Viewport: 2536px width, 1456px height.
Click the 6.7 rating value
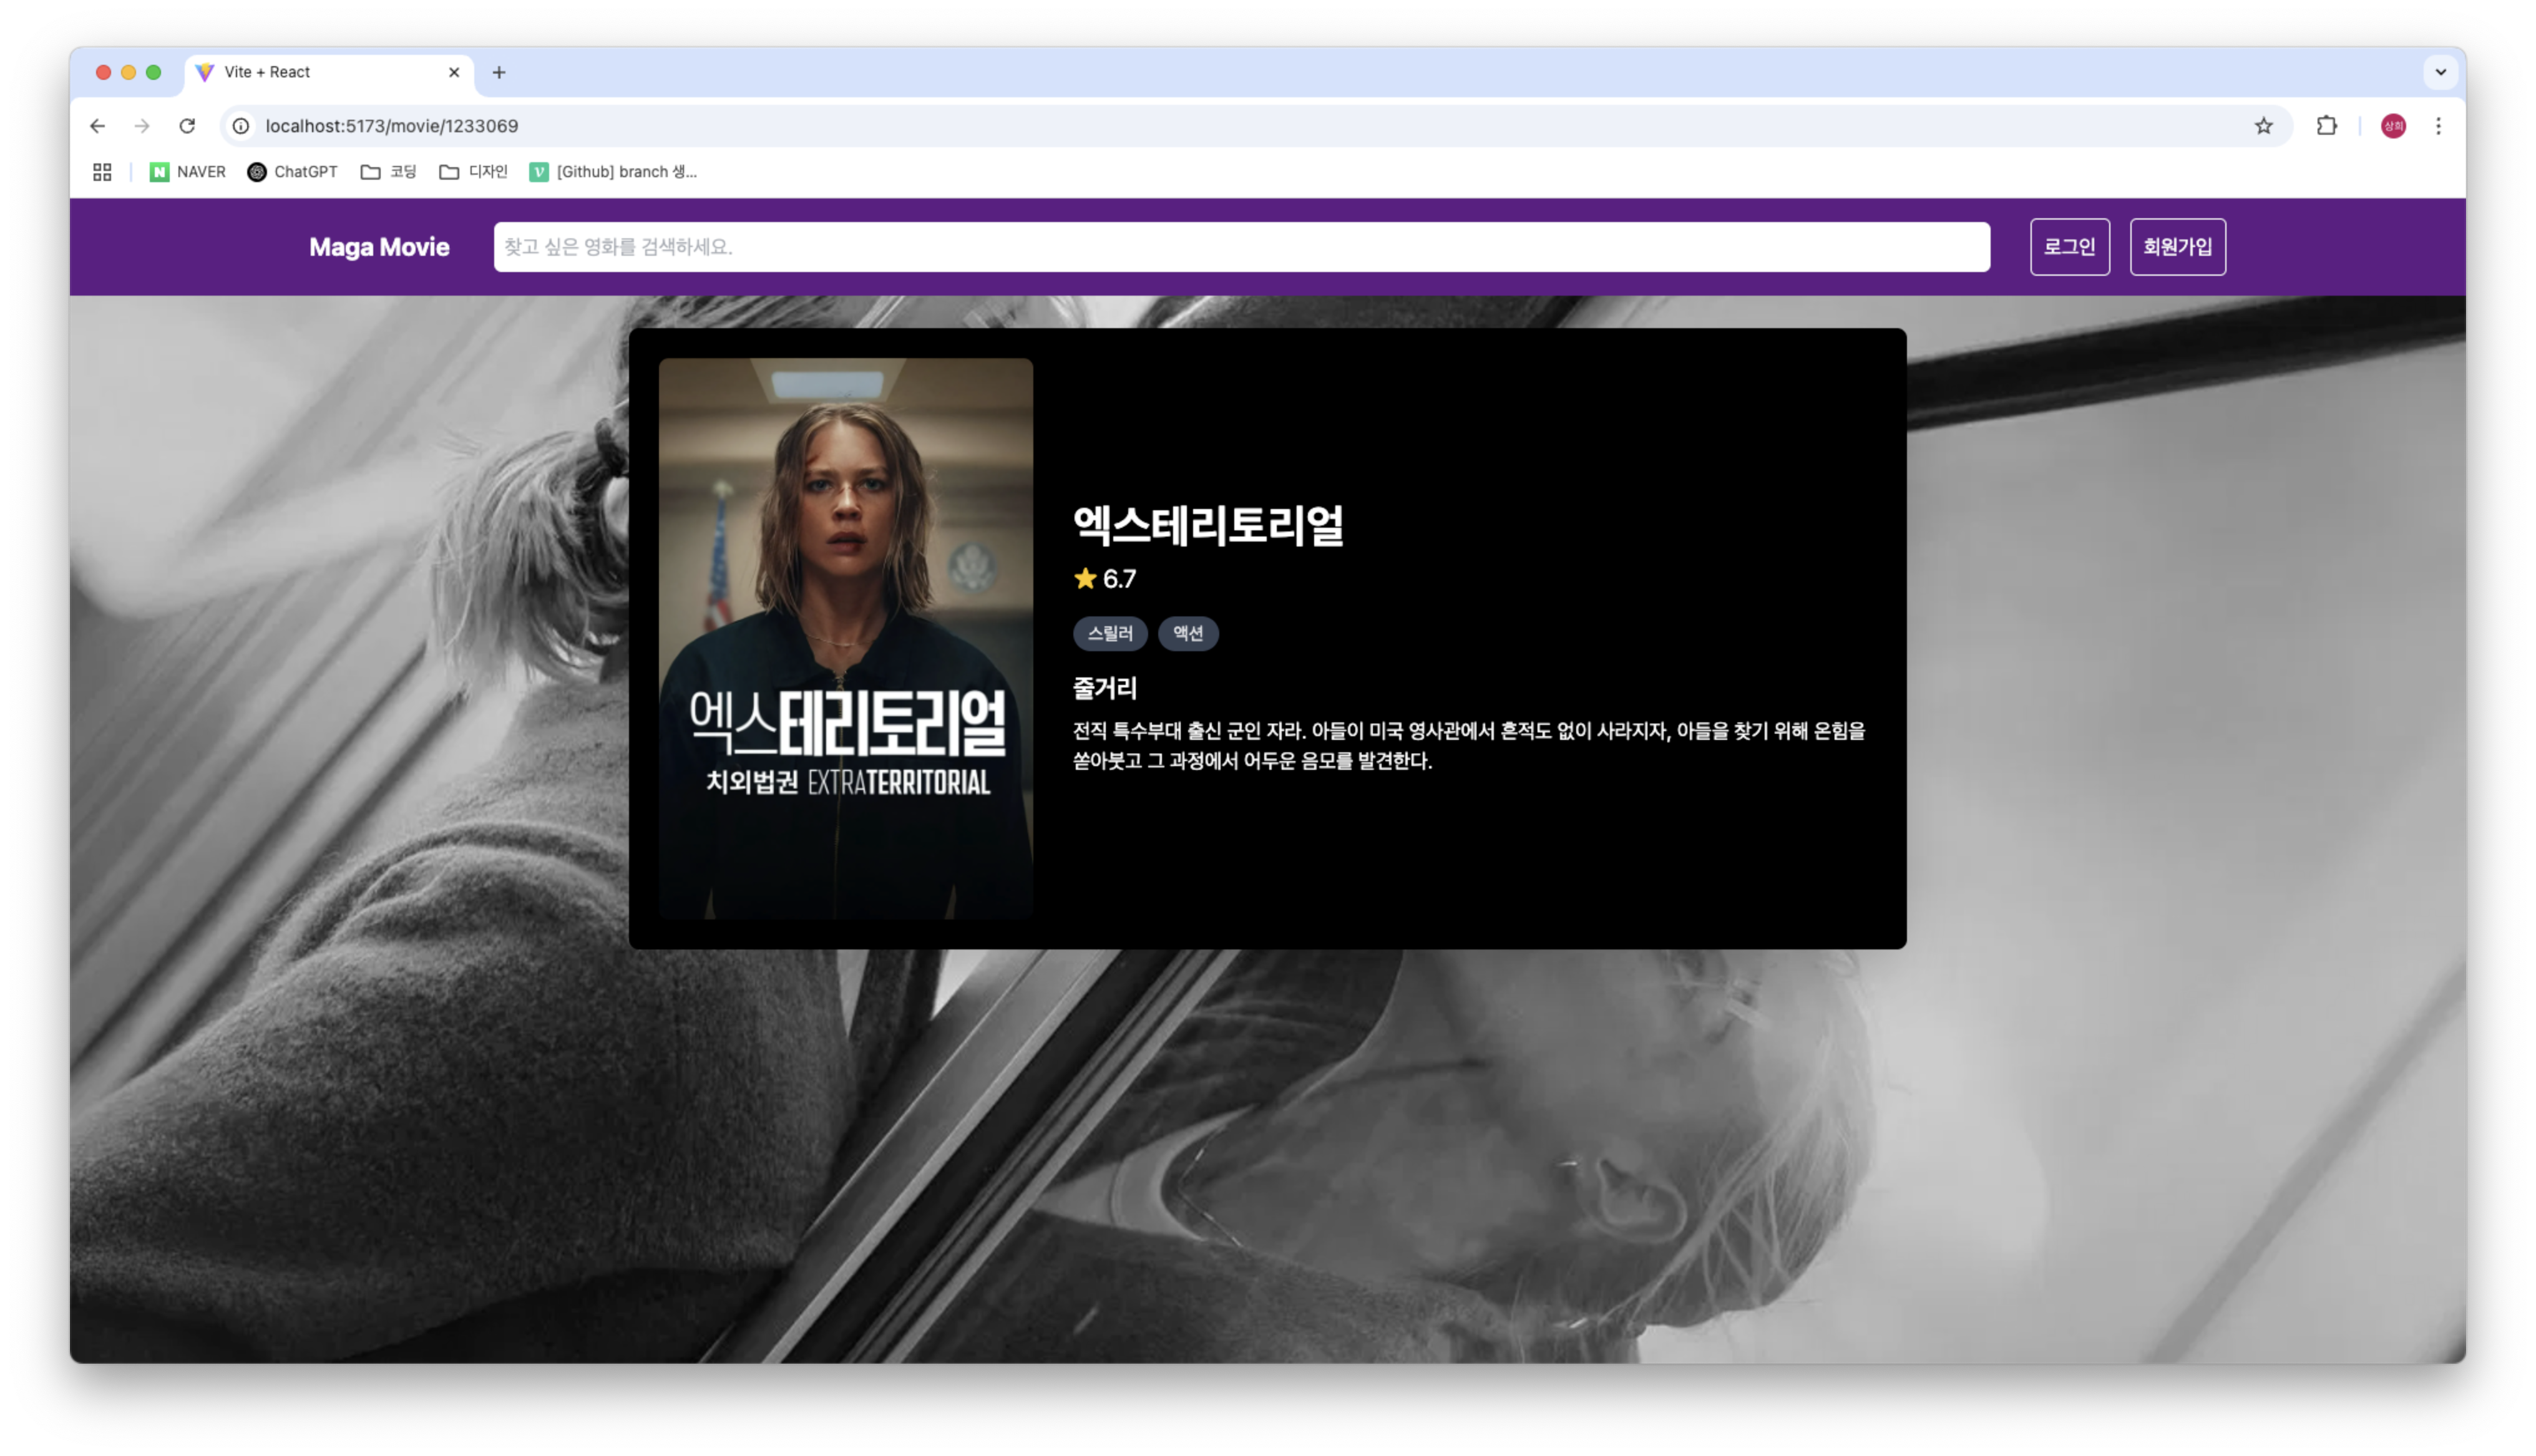coord(1119,579)
